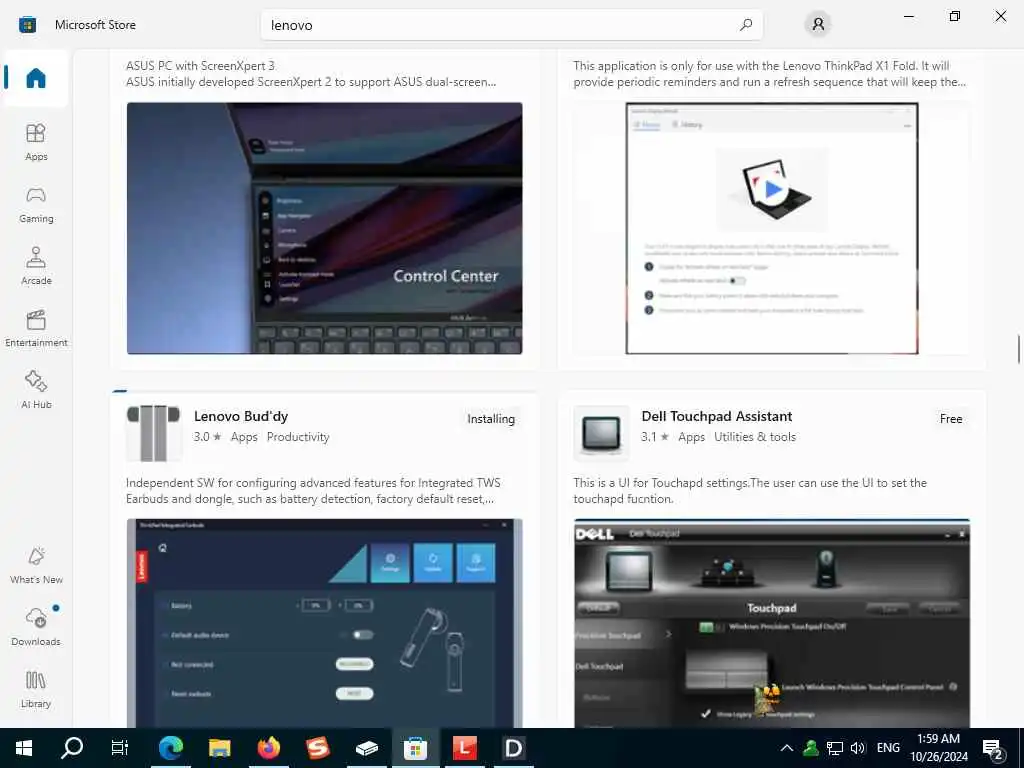Screen dimensions: 1024x768
Task: Click the Lenovo Bud'dy description about TWS Earbuds
Action: [313, 490]
